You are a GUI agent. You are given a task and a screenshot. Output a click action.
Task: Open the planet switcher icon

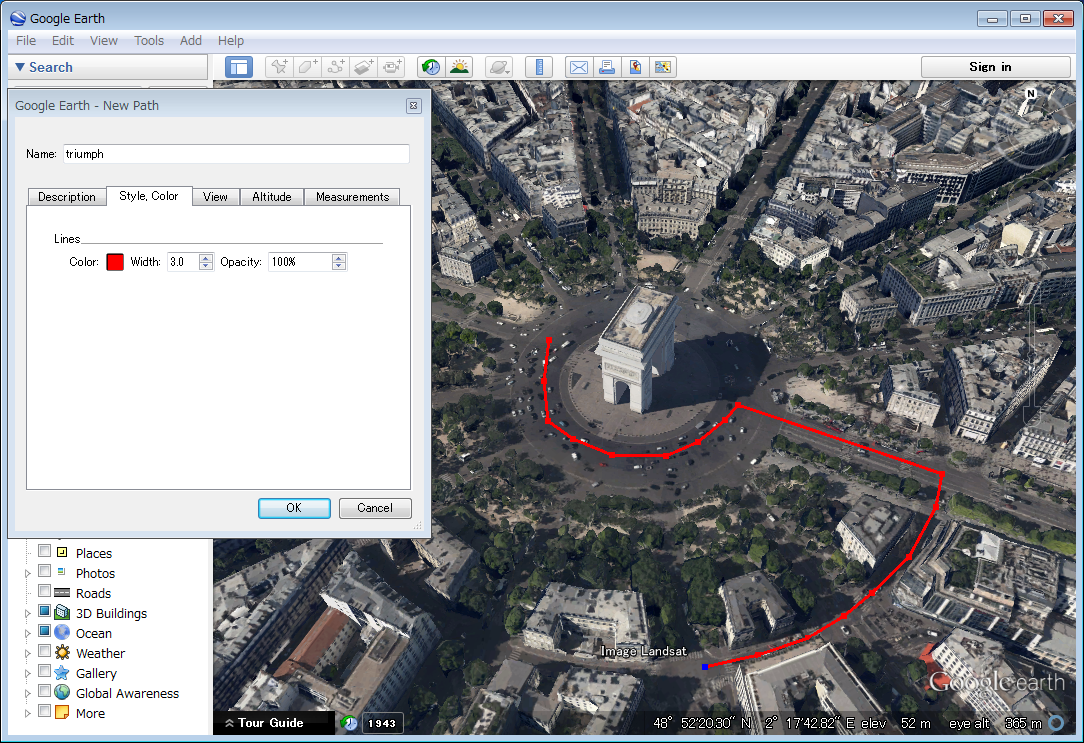click(x=499, y=67)
